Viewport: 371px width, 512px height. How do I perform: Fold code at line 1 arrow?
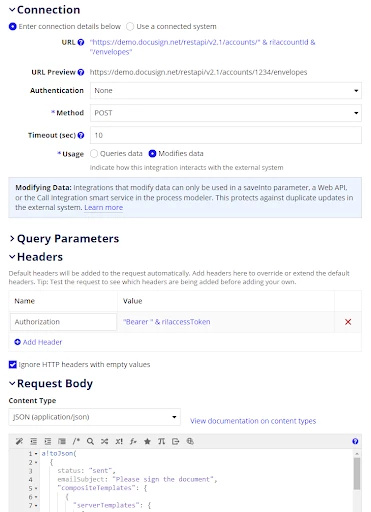(x=36, y=454)
